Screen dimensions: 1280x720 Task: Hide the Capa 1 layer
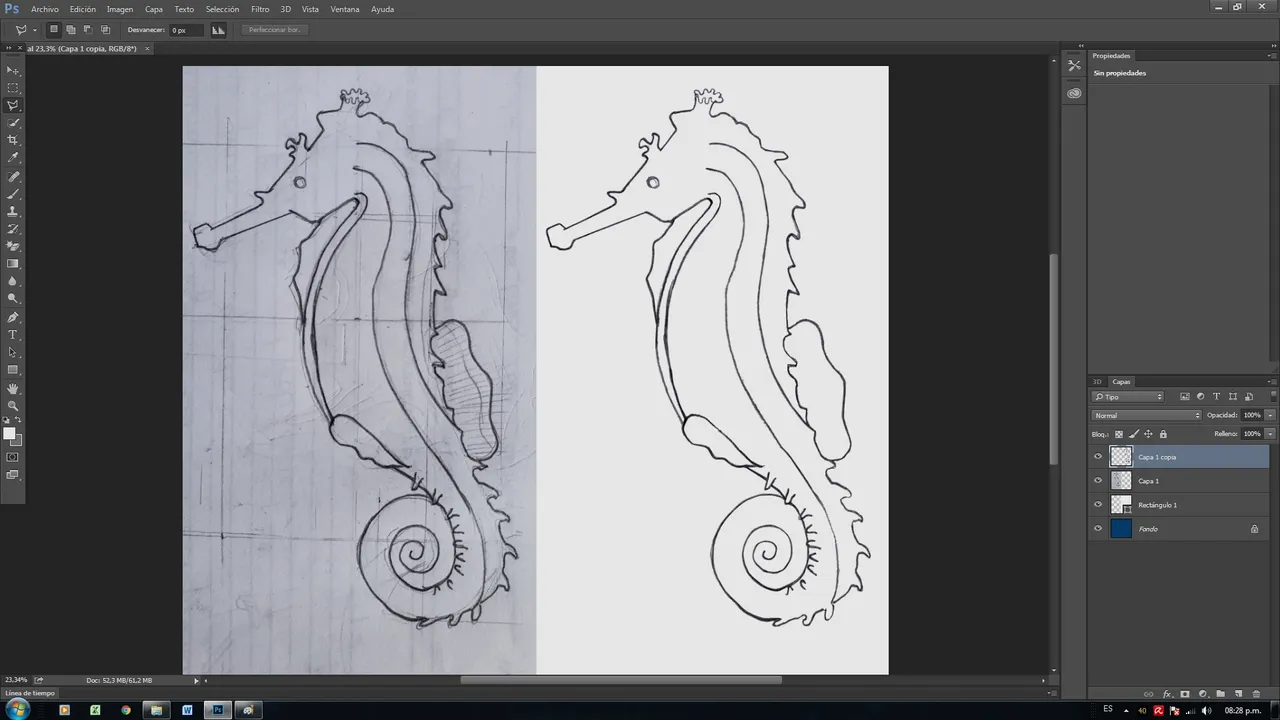(x=1098, y=481)
